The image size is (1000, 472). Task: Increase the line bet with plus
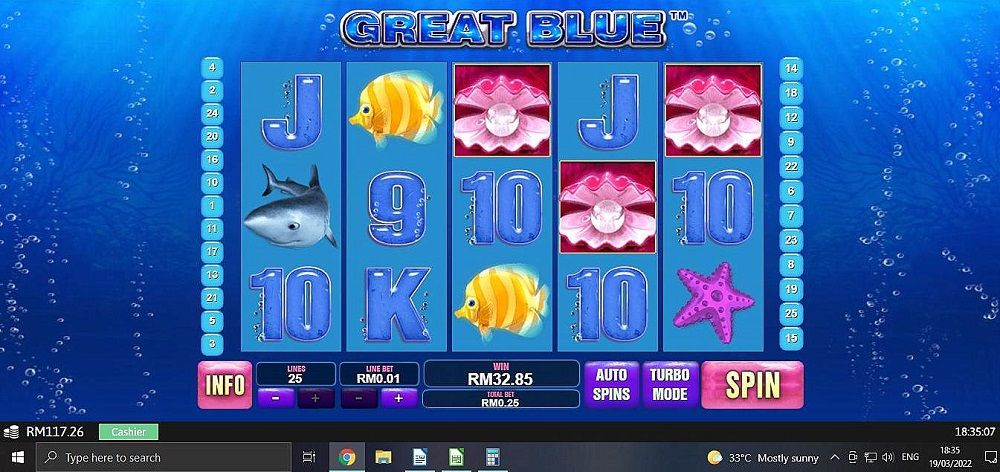(x=399, y=398)
